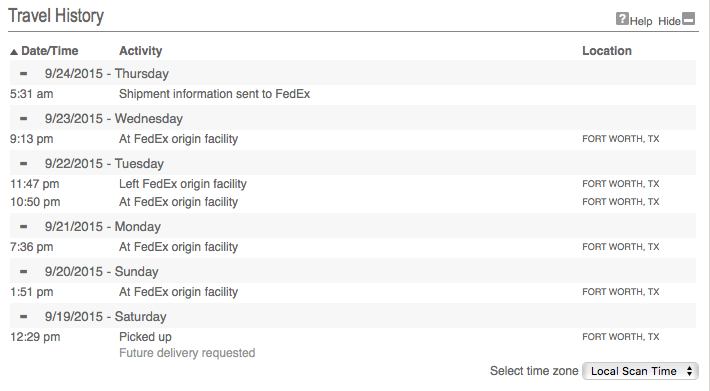Click the Help link text

click(641, 21)
